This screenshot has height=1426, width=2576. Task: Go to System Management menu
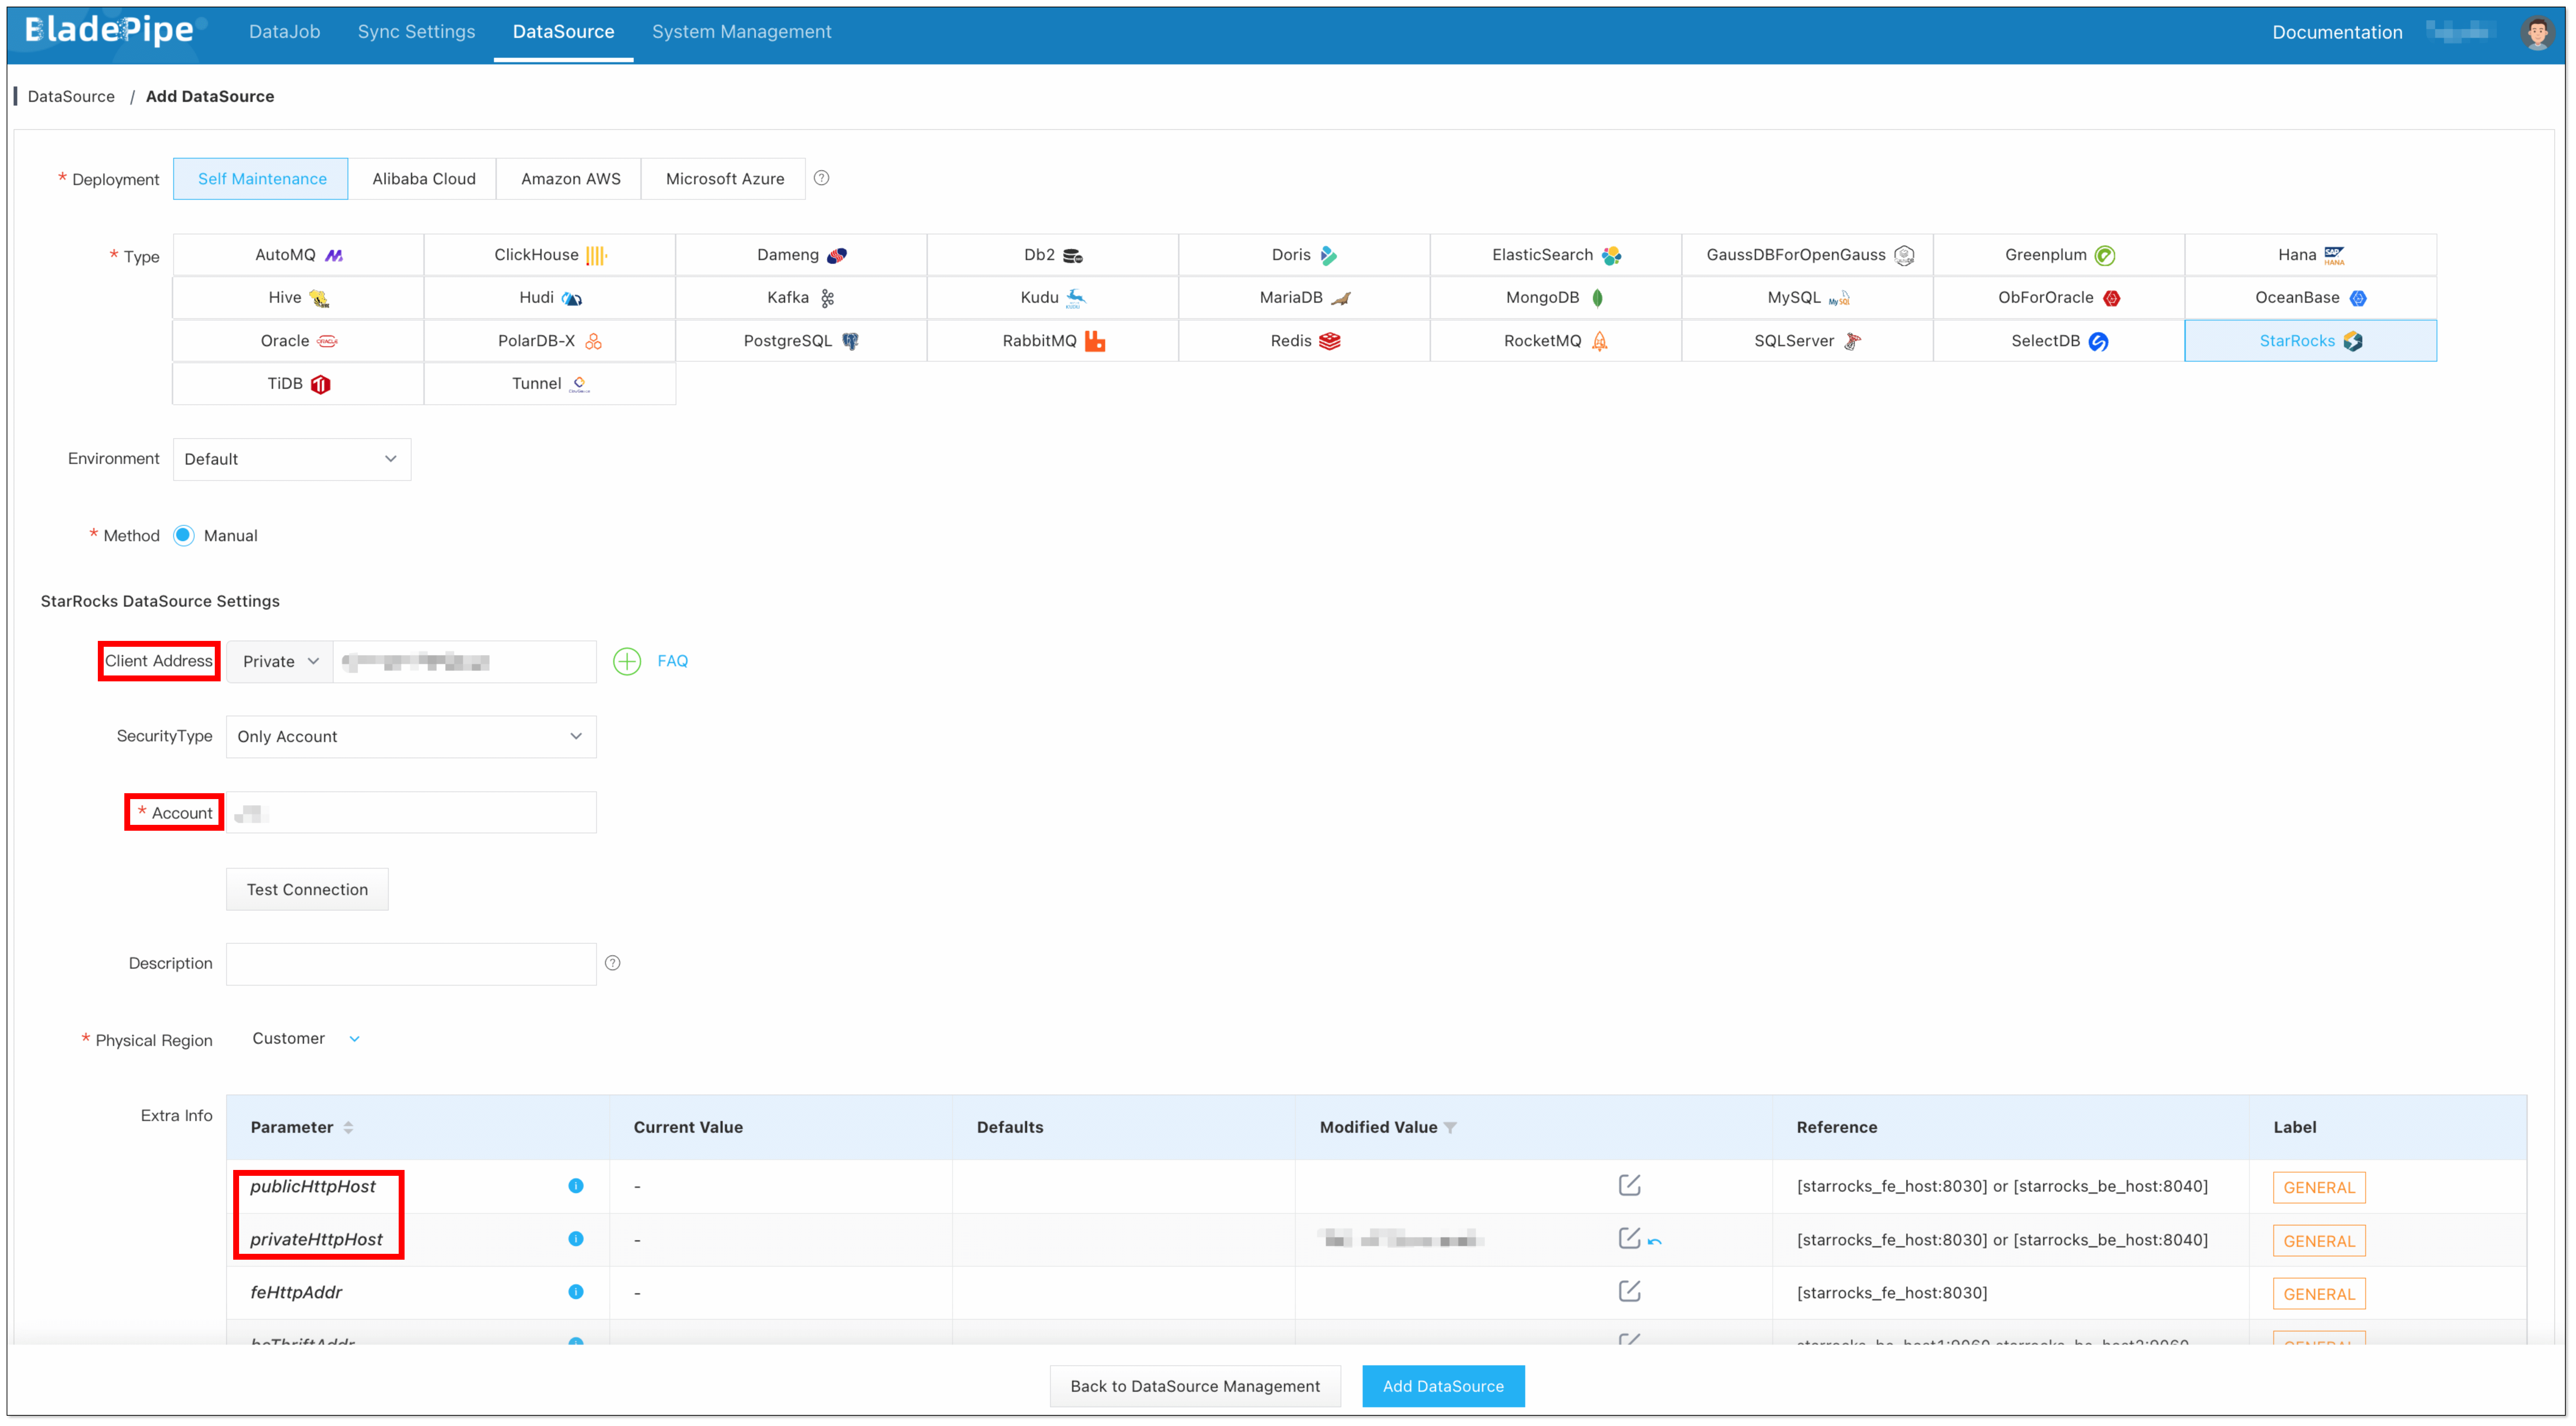point(741,32)
